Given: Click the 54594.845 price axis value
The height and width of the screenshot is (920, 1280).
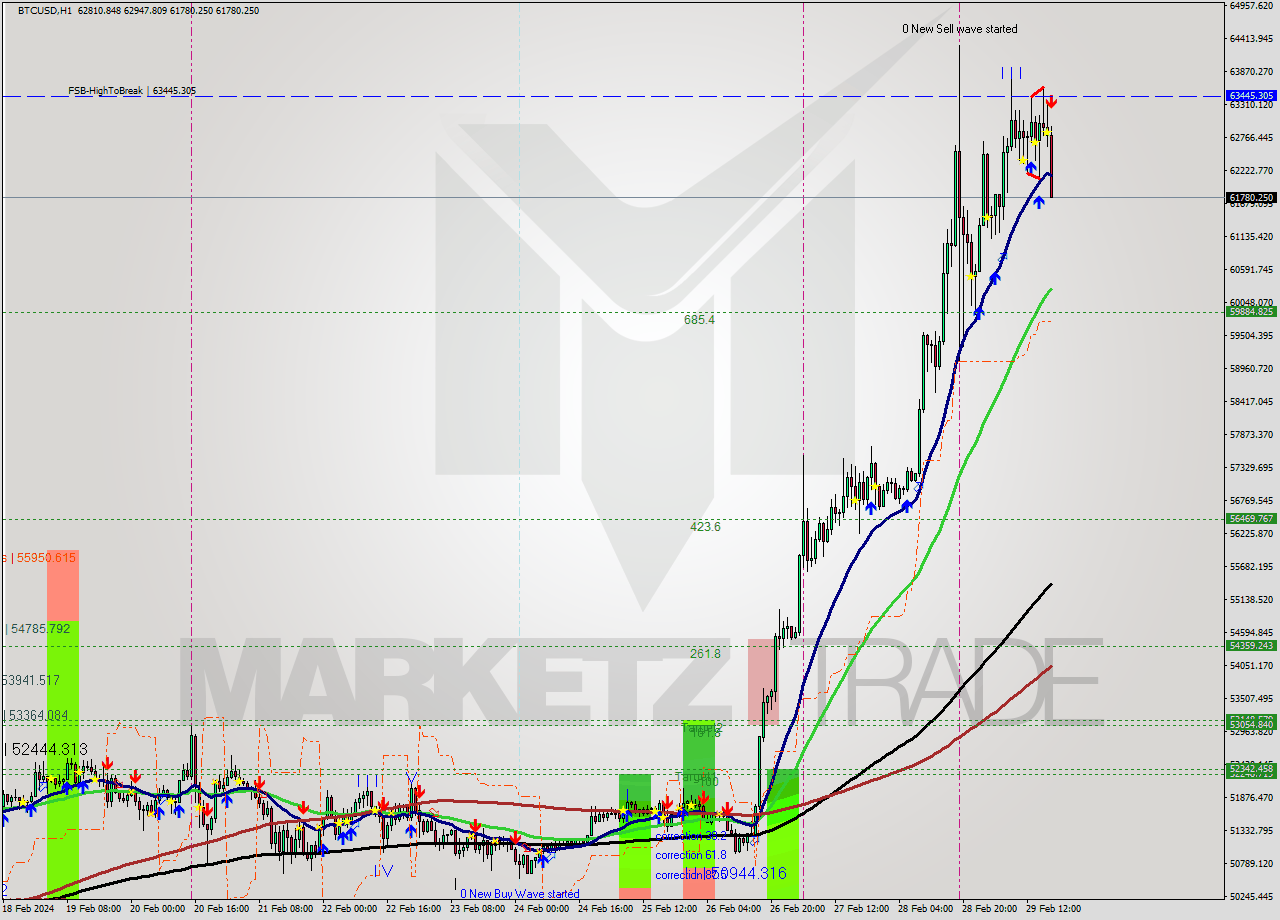Looking at the screenshot, I should (1251, 633).
